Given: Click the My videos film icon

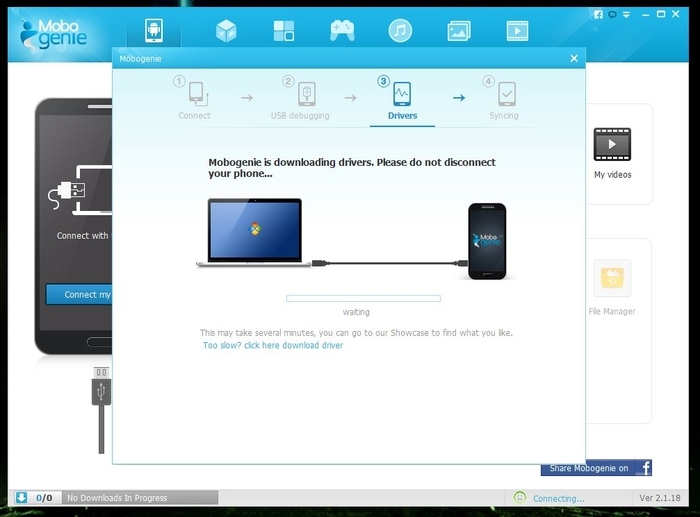Looking at the screenshot, I should coord(612,144).
